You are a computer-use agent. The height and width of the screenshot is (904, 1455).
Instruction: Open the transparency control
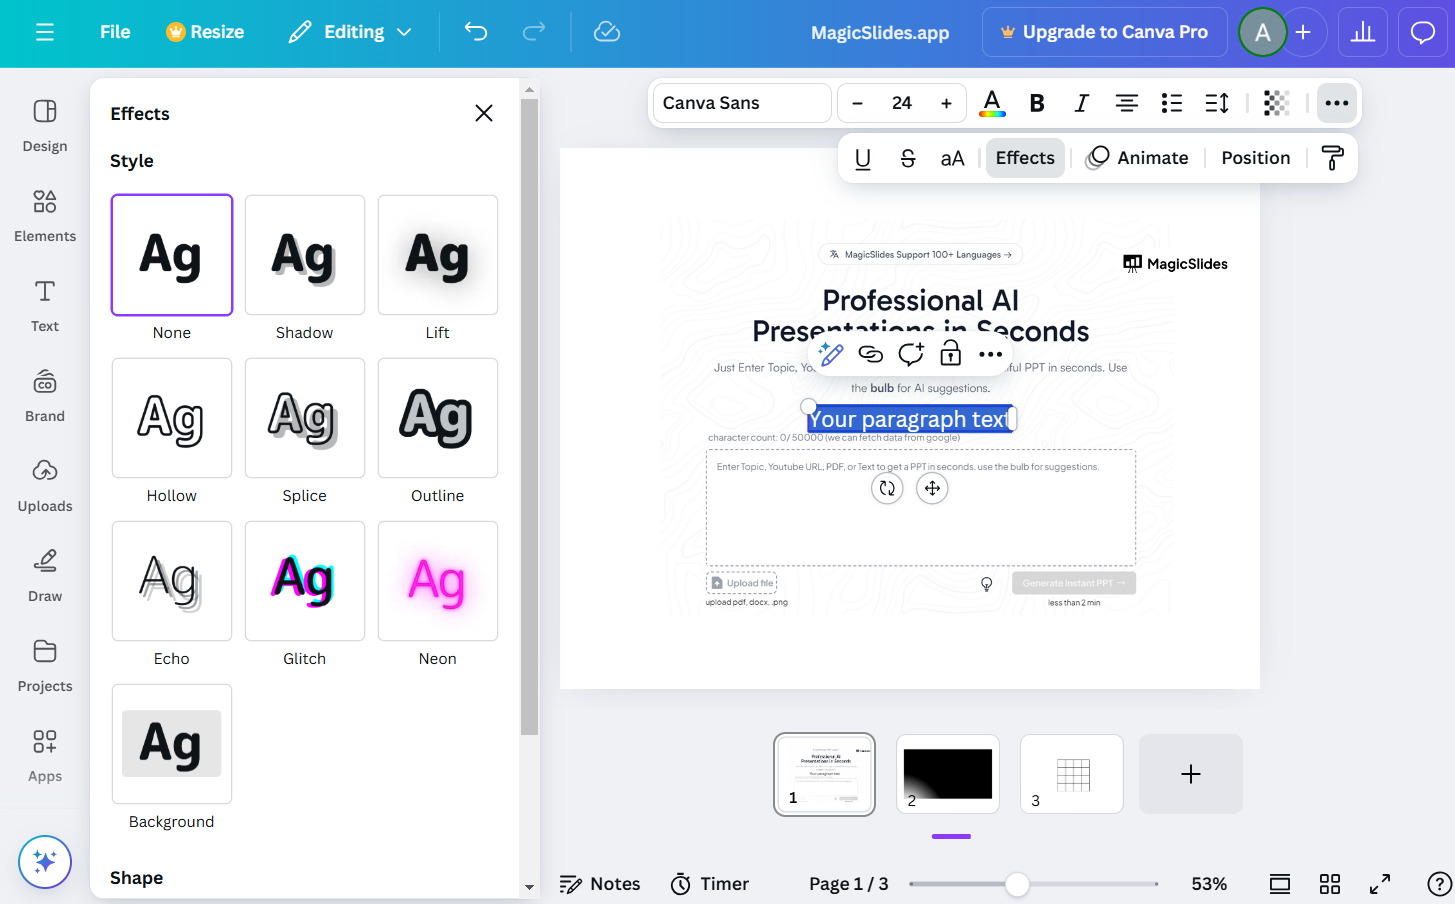click(x=1276, y=103)
